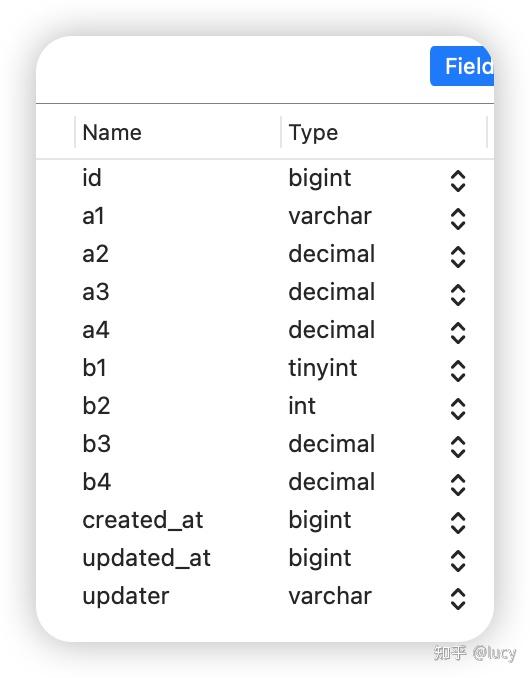Open varchar type selector for updater
Viewport: 530px width, 678px height.
coord(457,599)
